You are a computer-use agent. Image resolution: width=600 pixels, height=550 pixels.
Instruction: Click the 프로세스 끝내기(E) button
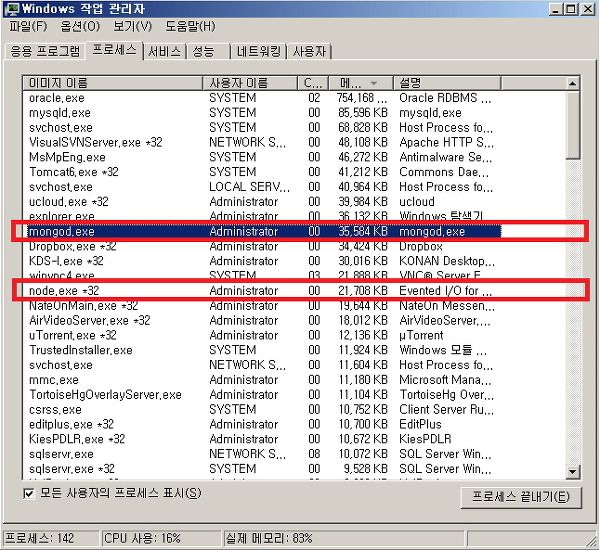521,497
